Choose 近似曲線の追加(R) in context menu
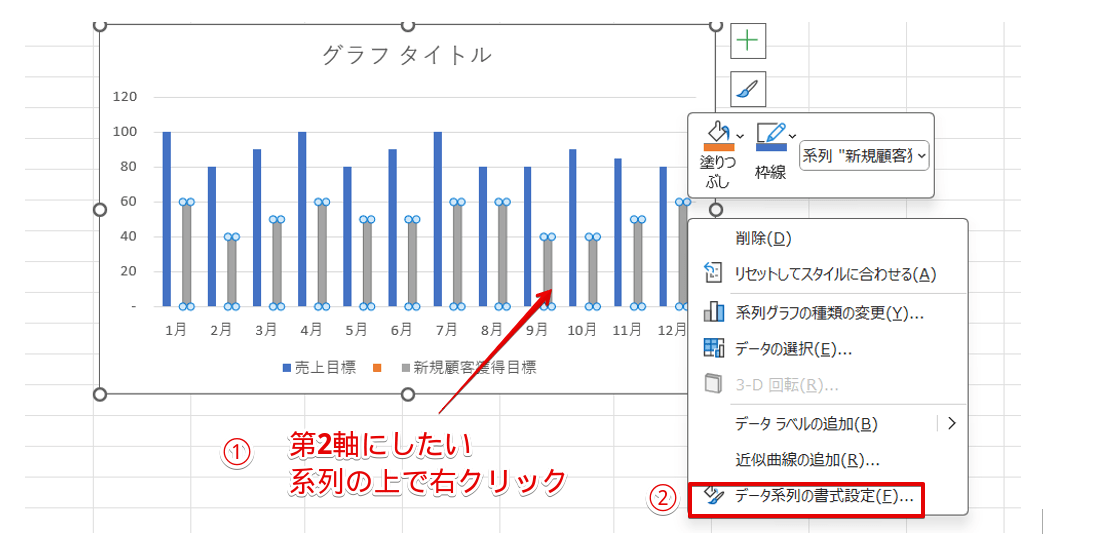 [x=807, y=460]
